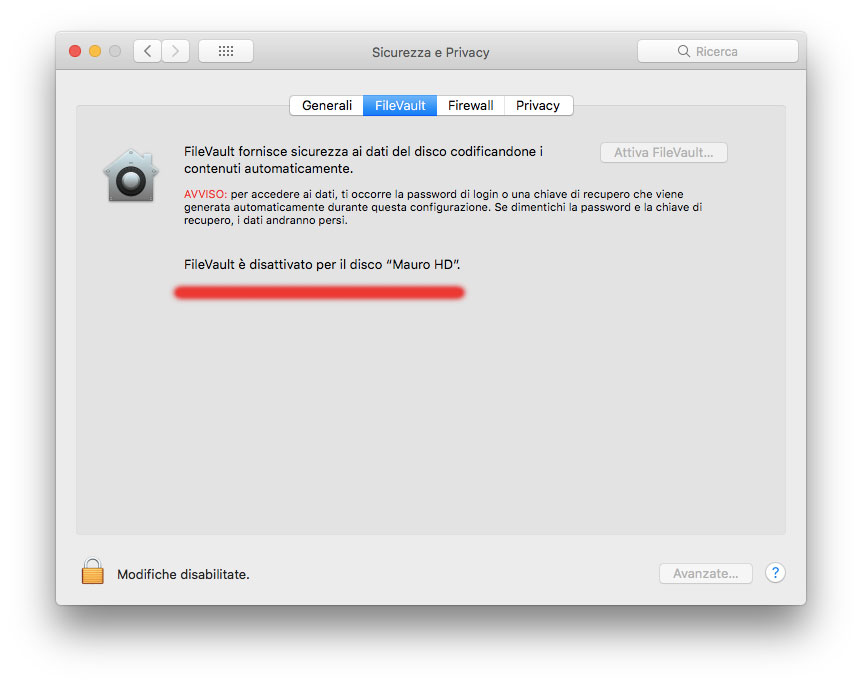Open the Firewall tab
862x685 pixels.
(x=471, y=106)
